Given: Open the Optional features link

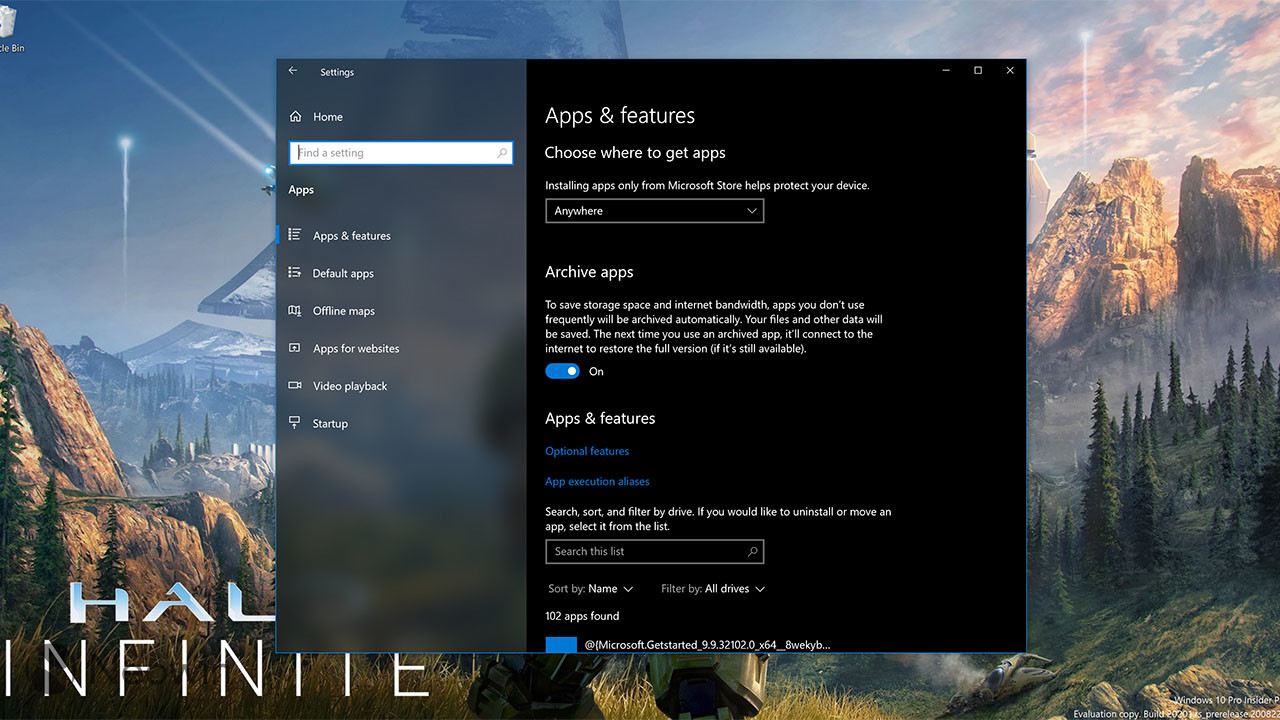Looking at the screenshot, I should 587,451.
